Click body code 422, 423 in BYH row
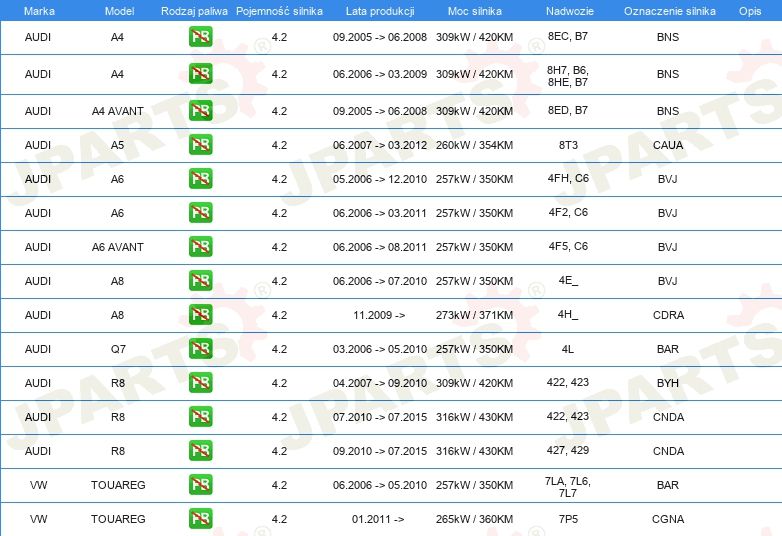The width and height of the screenshot is (782, 536). 568,382
